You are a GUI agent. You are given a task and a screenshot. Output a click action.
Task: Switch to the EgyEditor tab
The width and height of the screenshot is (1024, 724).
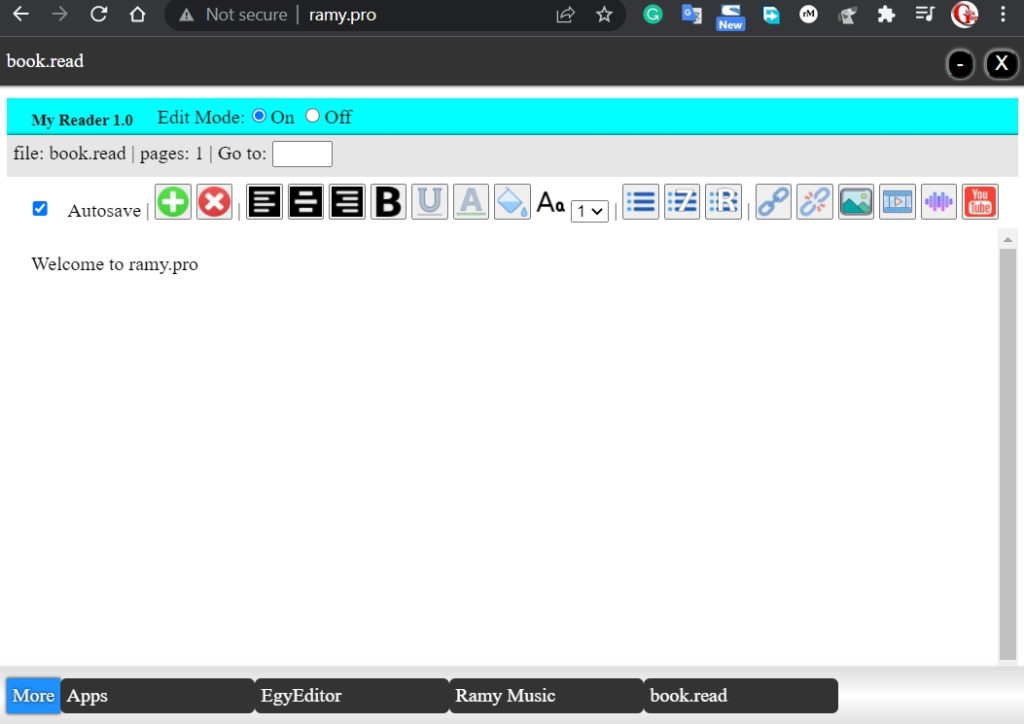tap(301, 695)
